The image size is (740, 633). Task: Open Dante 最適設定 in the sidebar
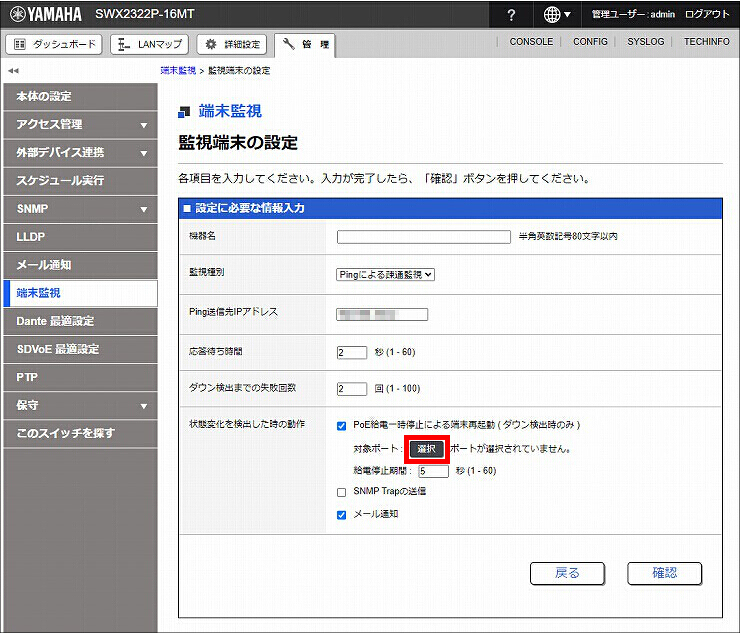[80, 321]
